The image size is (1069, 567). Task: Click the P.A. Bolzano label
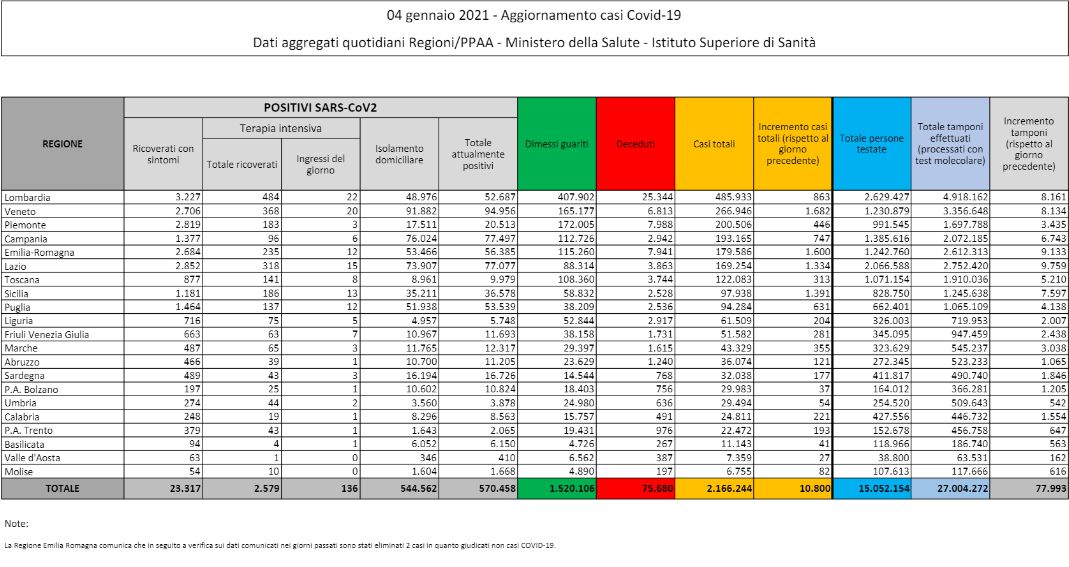point(31,389)
